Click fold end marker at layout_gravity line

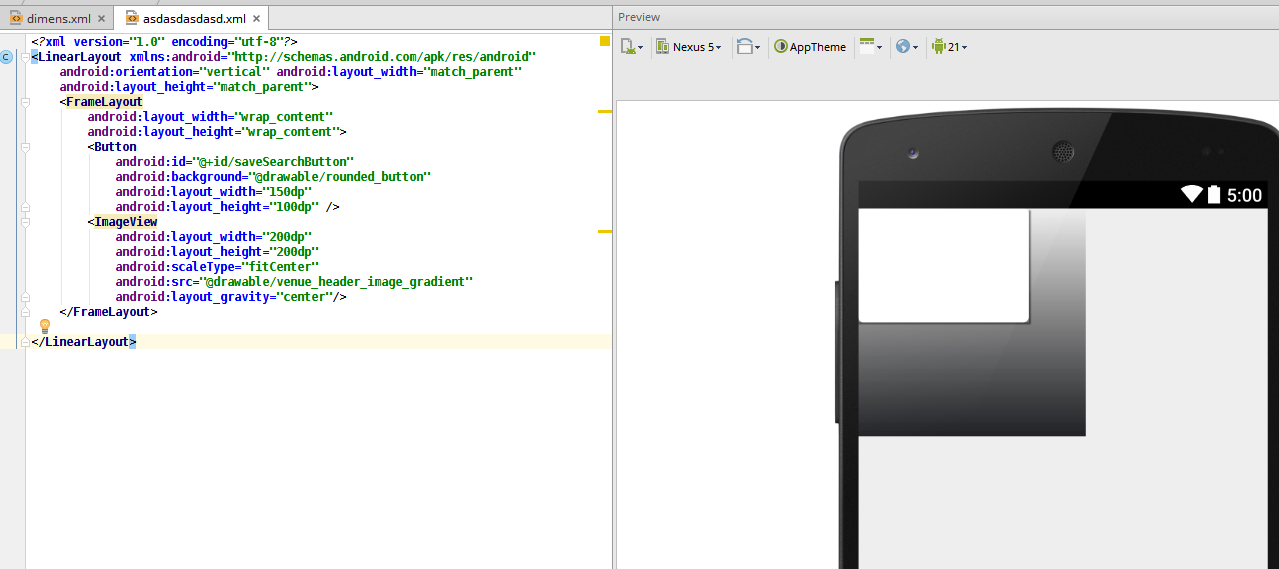click(25, 297)
